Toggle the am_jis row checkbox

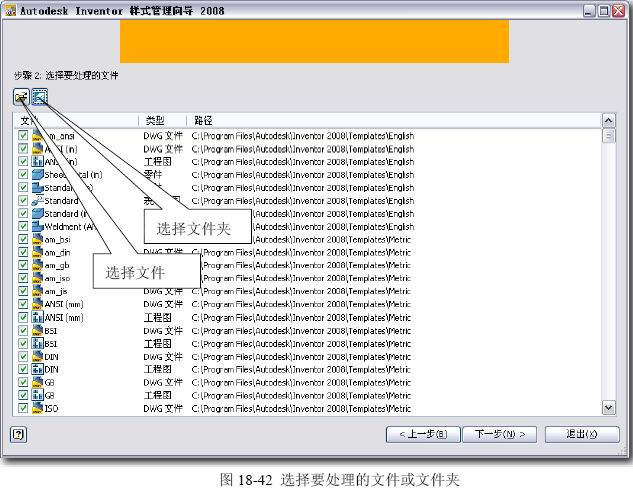pyautogui.click(x=23, y=291)
